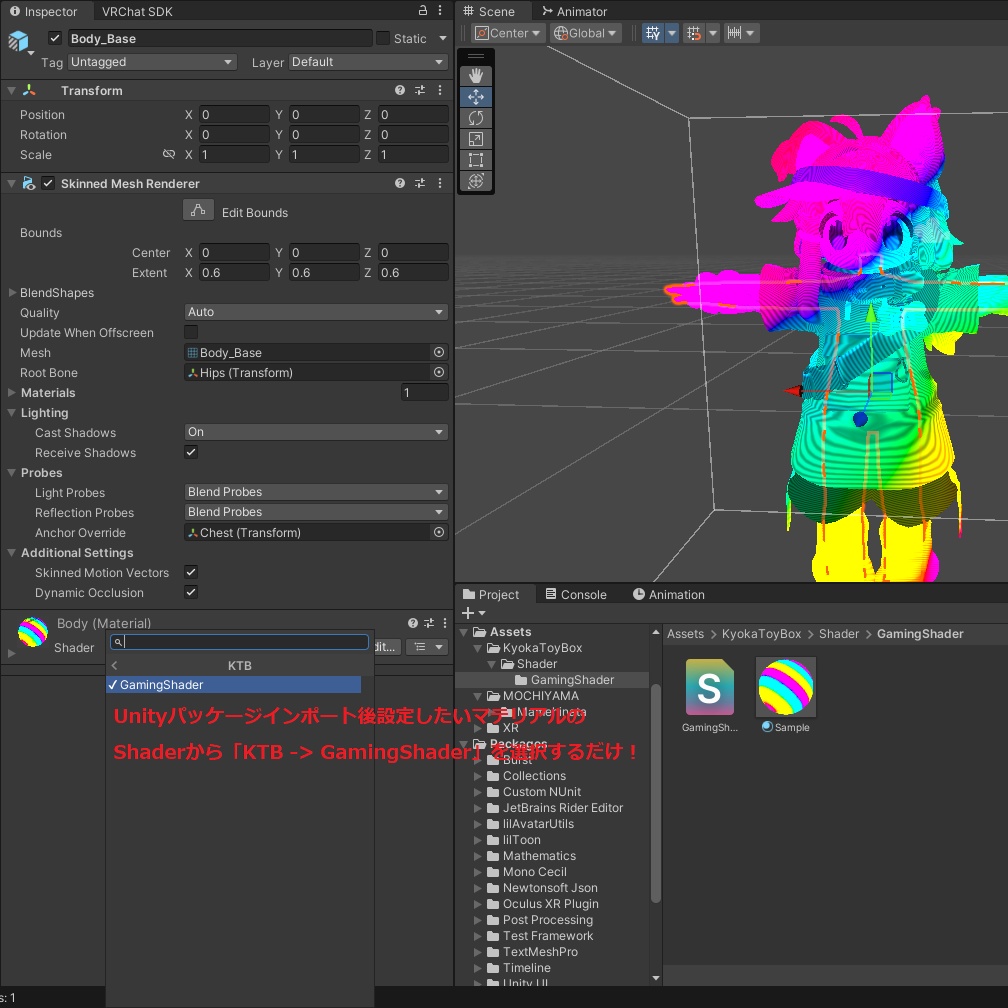Click the GameObject cube icon
Viewport: 1008px width, 1008px height.
pyautogui.click(x=19, y=40)
